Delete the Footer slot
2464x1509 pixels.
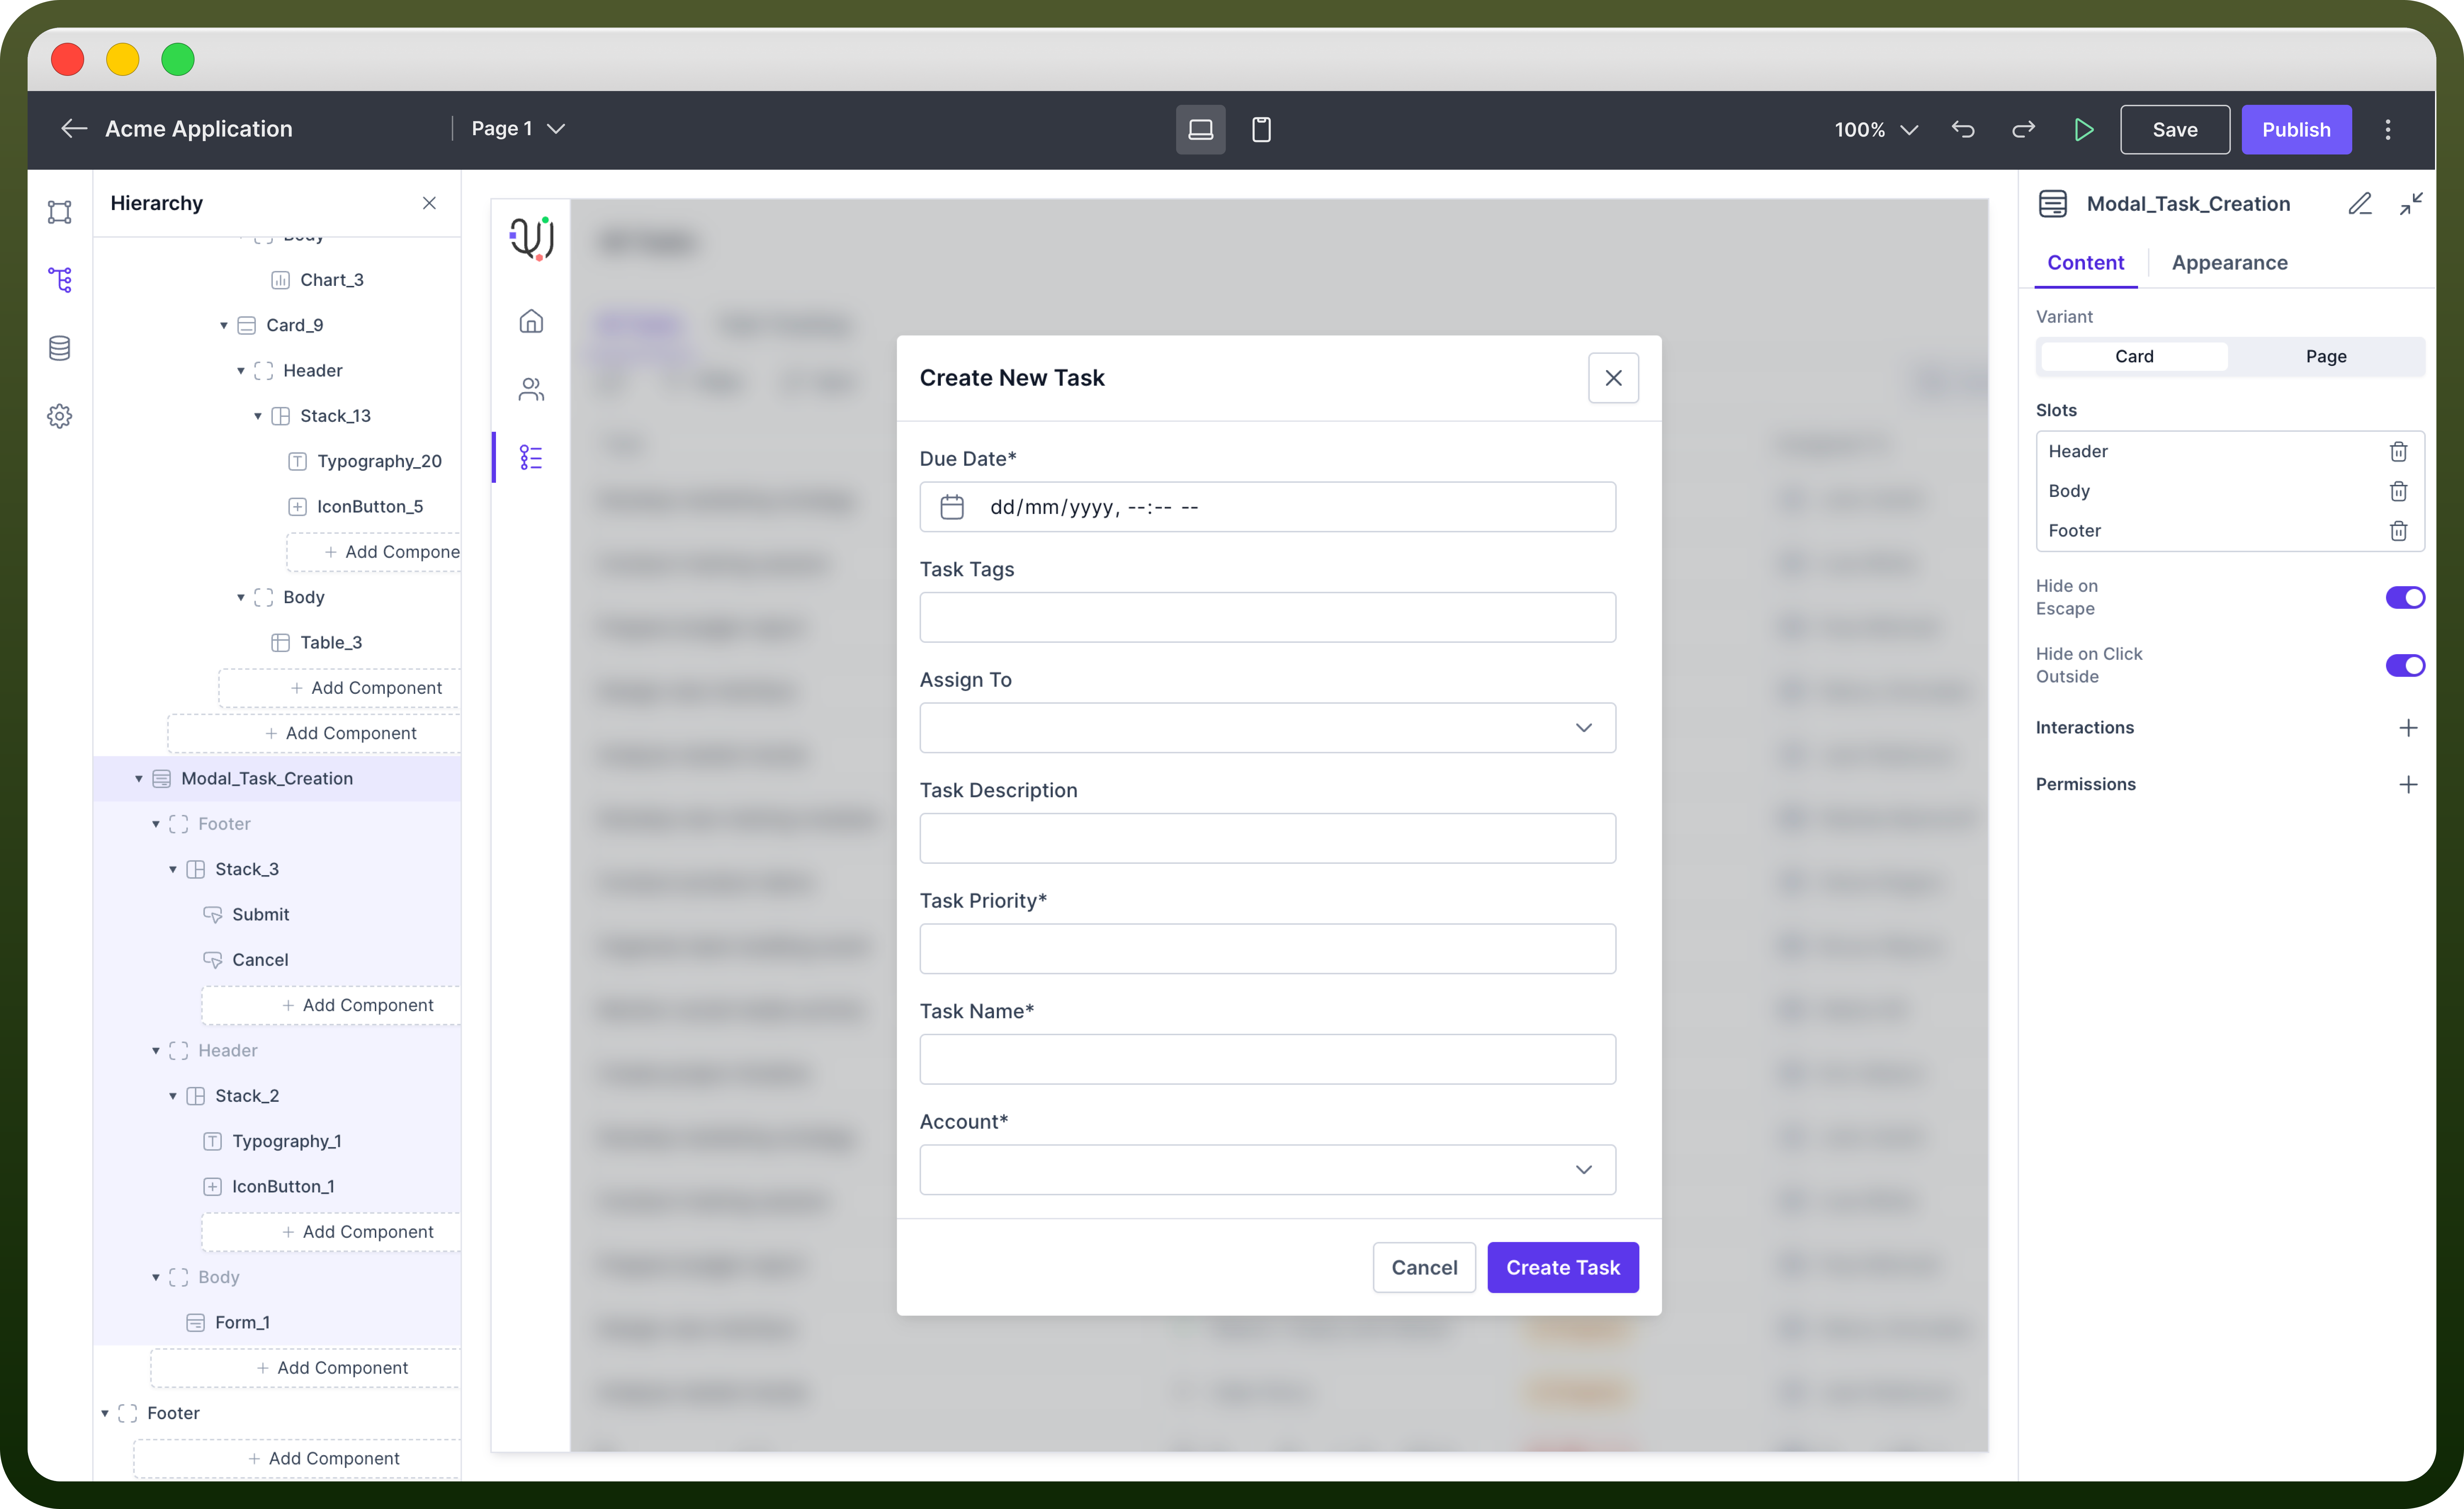click(2398, 531)
